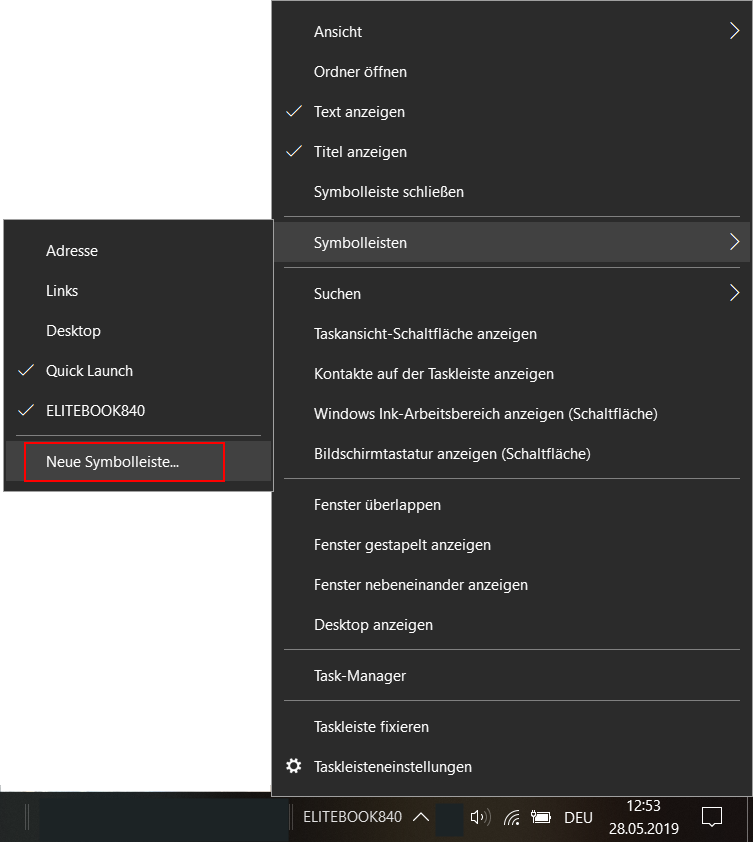Click the gear icon beside Taskleisteneinstellungen
Image resolution: width=753 pixels, height=842 pixels.
(293, 766)
